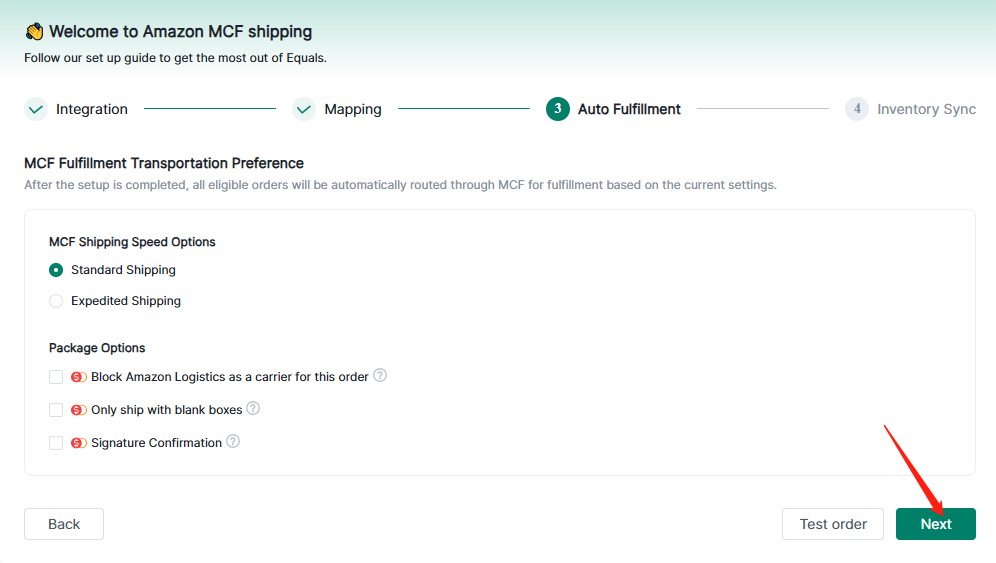Image resolution: width=996 pixels, height=563 pixels.
Task: Tick the Signature Confirmation checkbox
Action: click(x=56, y=443)
